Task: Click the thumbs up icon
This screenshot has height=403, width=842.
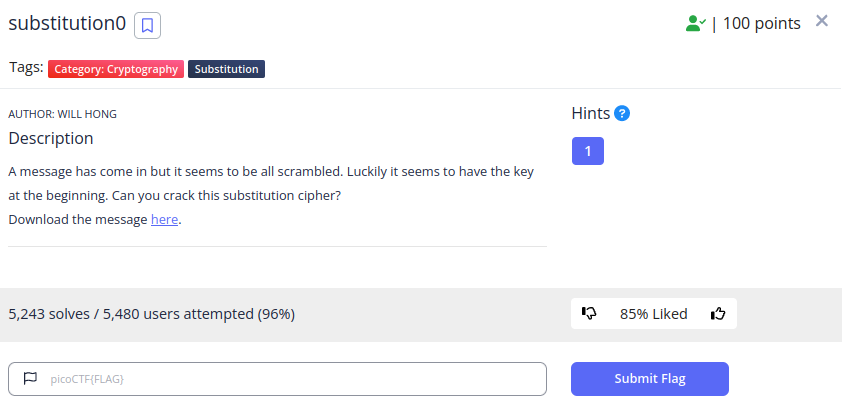Action: tap(718, 313)
